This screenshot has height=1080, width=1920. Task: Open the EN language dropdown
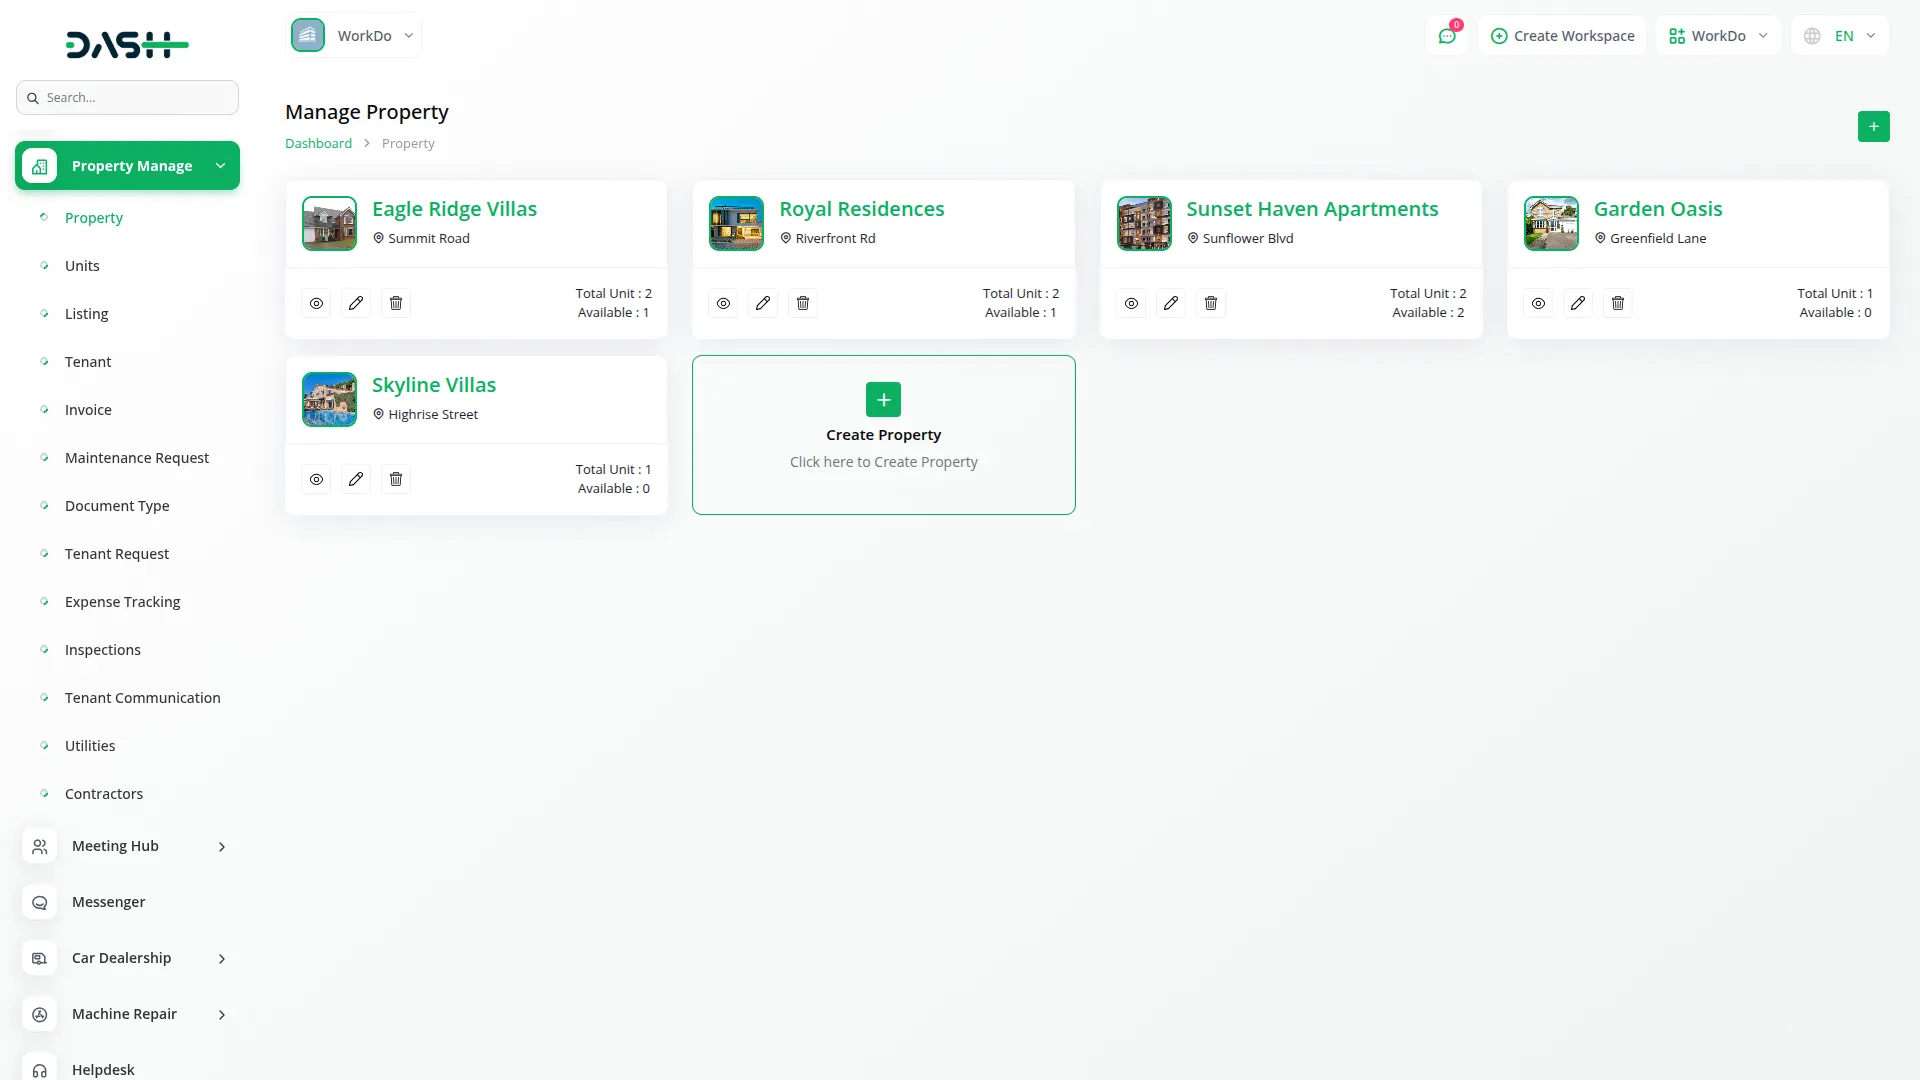coord(1840,36)
